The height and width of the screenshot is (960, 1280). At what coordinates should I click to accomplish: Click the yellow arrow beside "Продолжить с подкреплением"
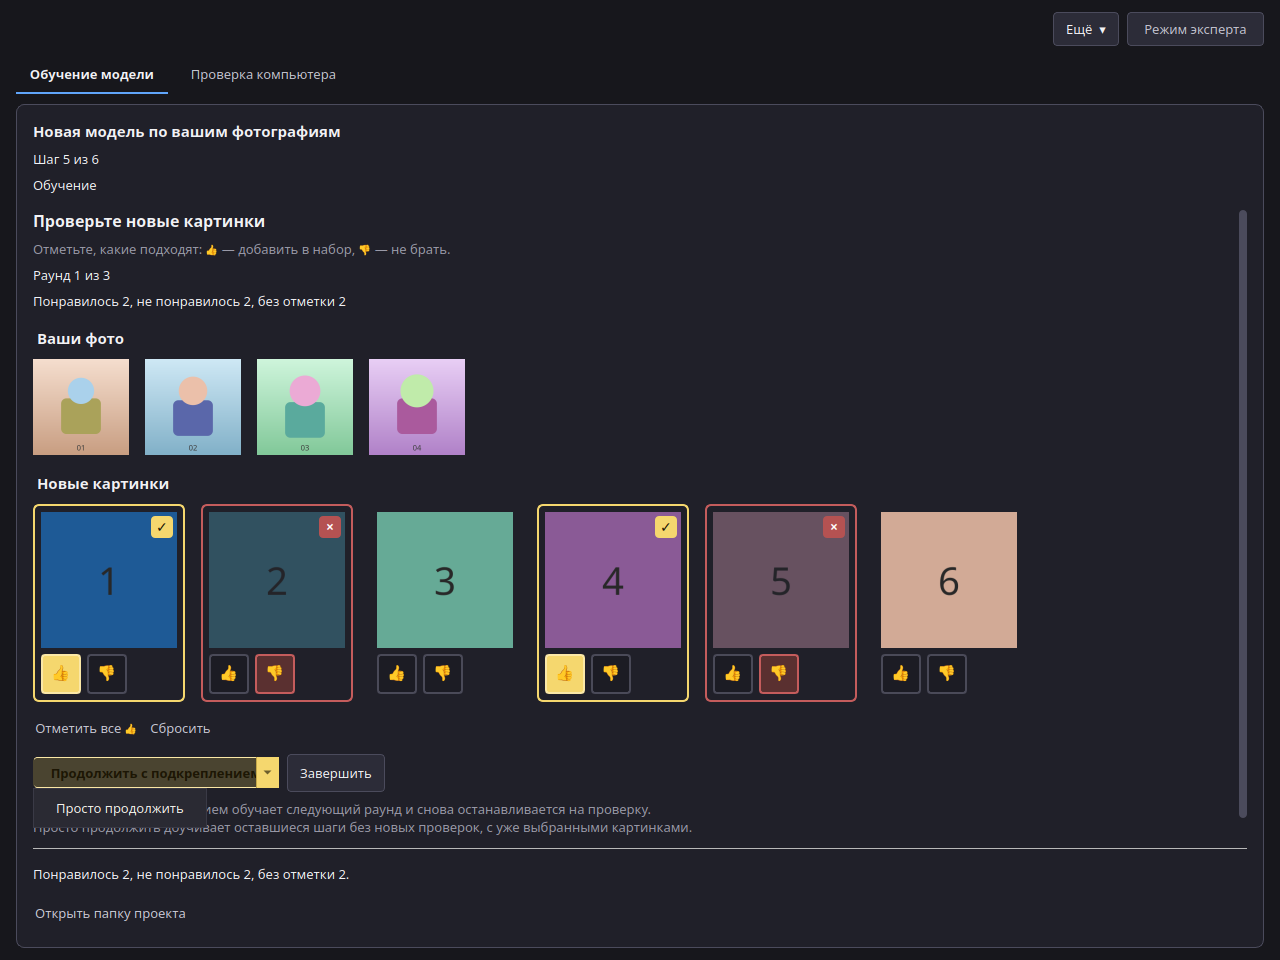point(268,773)
